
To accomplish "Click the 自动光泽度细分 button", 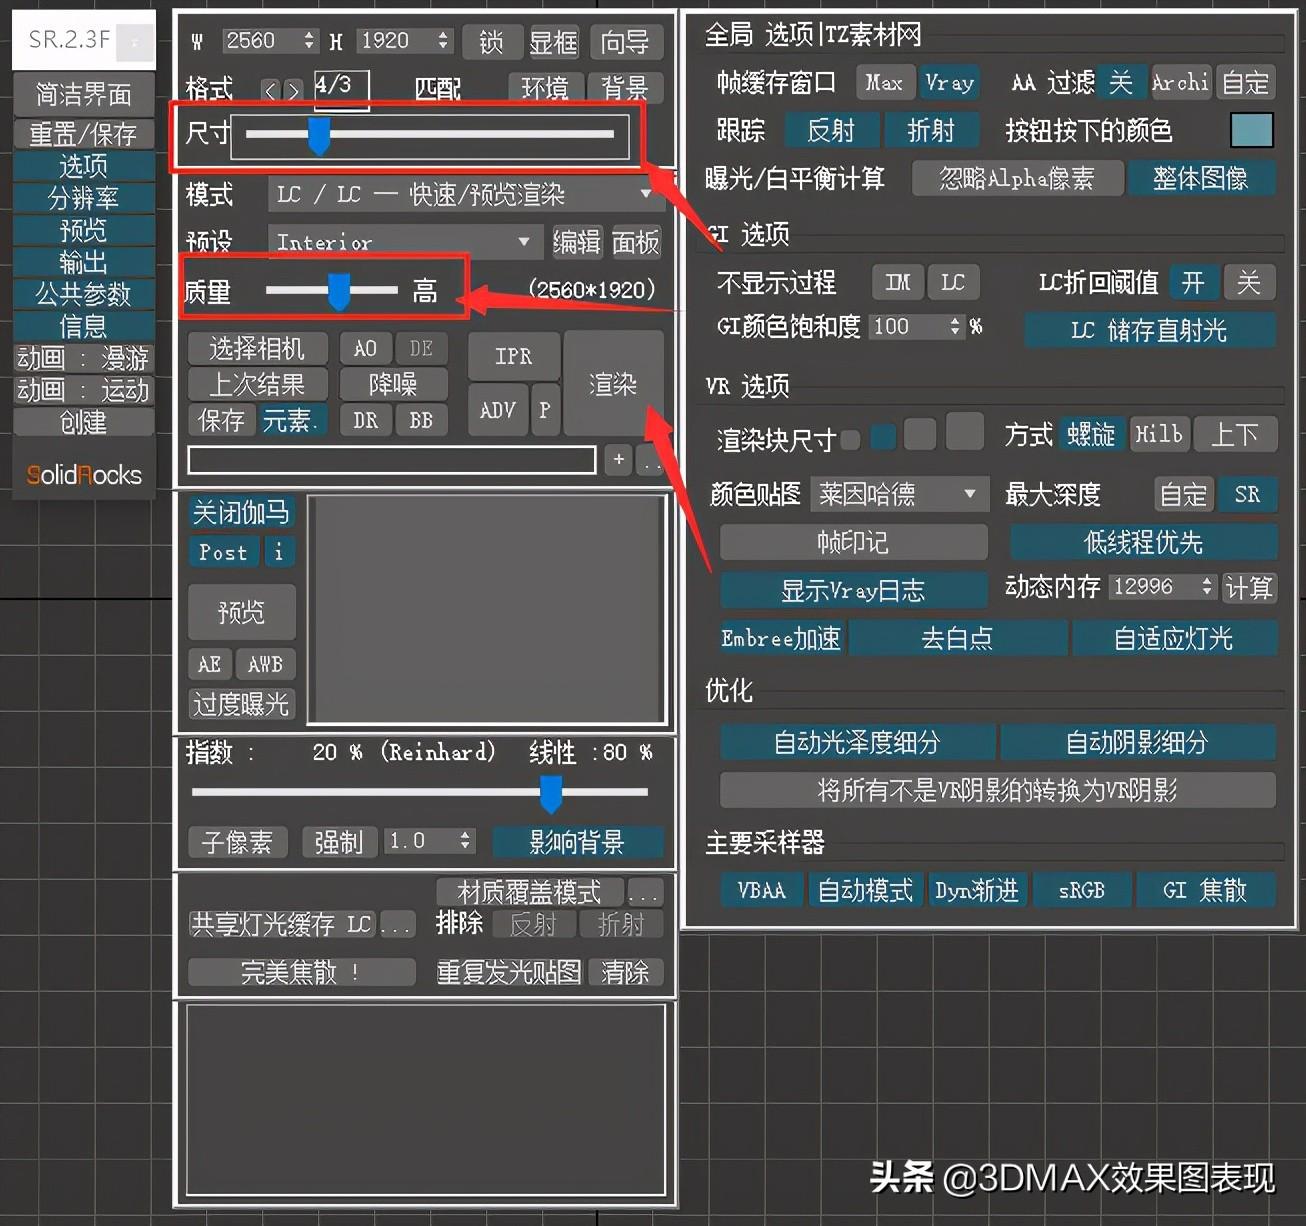I will click(x=857, y=743).
